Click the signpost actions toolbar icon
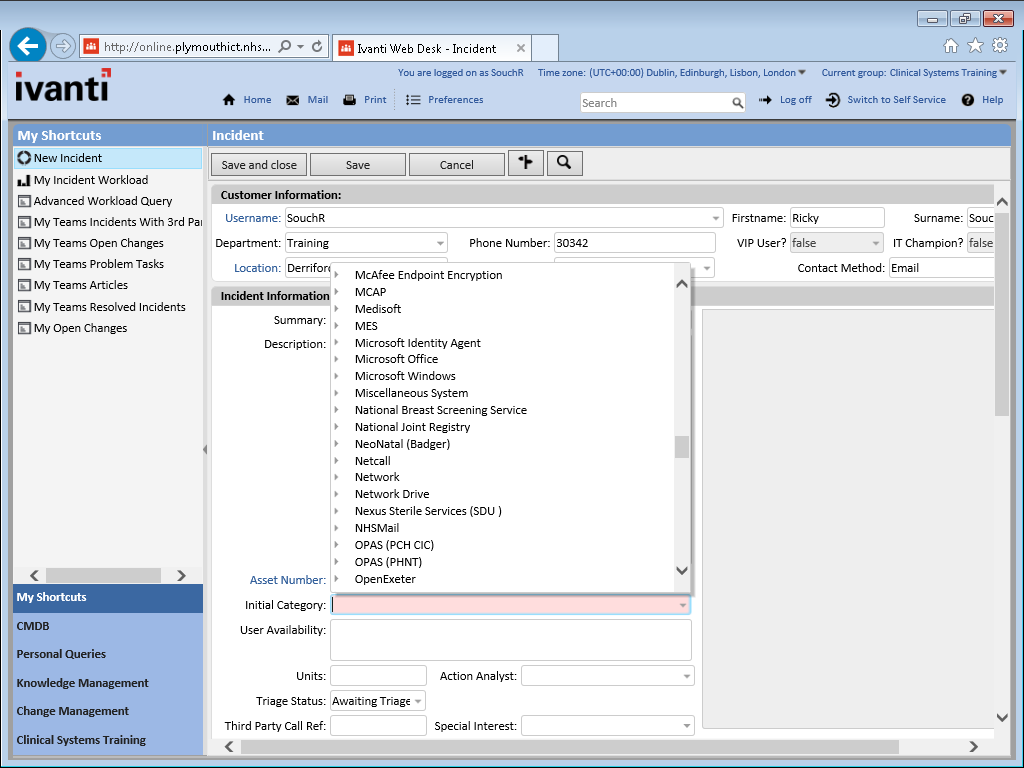This screenshot has height=768, width=1024. tap(526, 163)
